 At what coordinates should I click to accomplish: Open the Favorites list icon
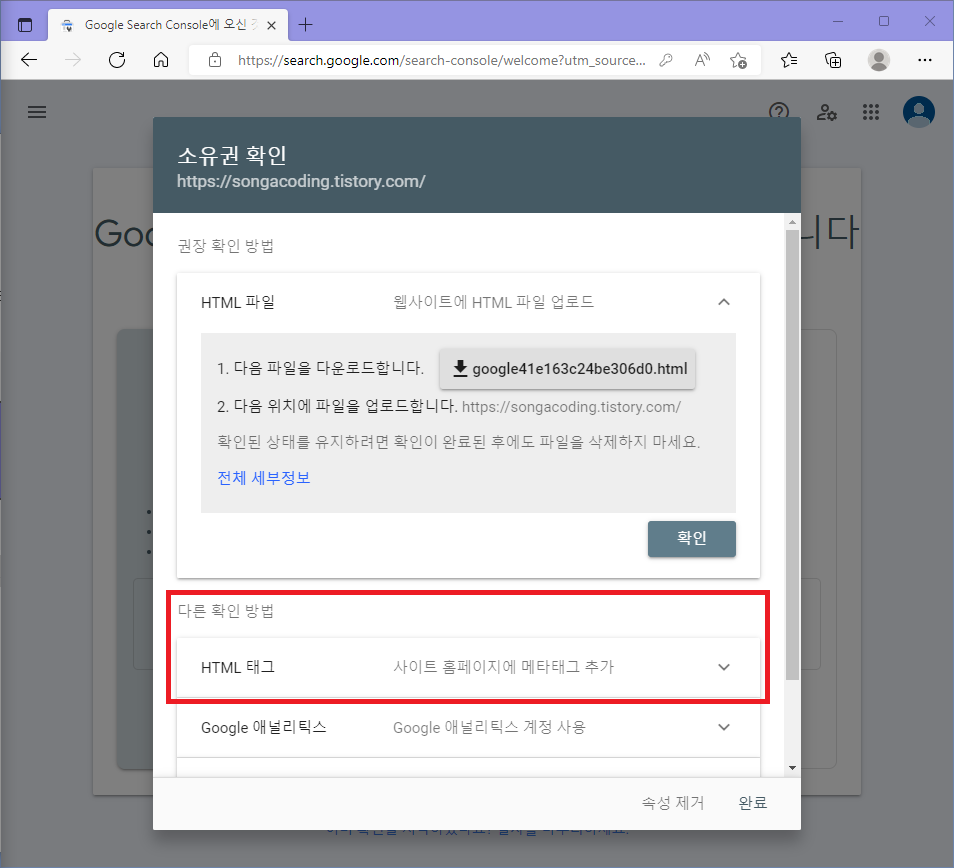click(789, 60)
